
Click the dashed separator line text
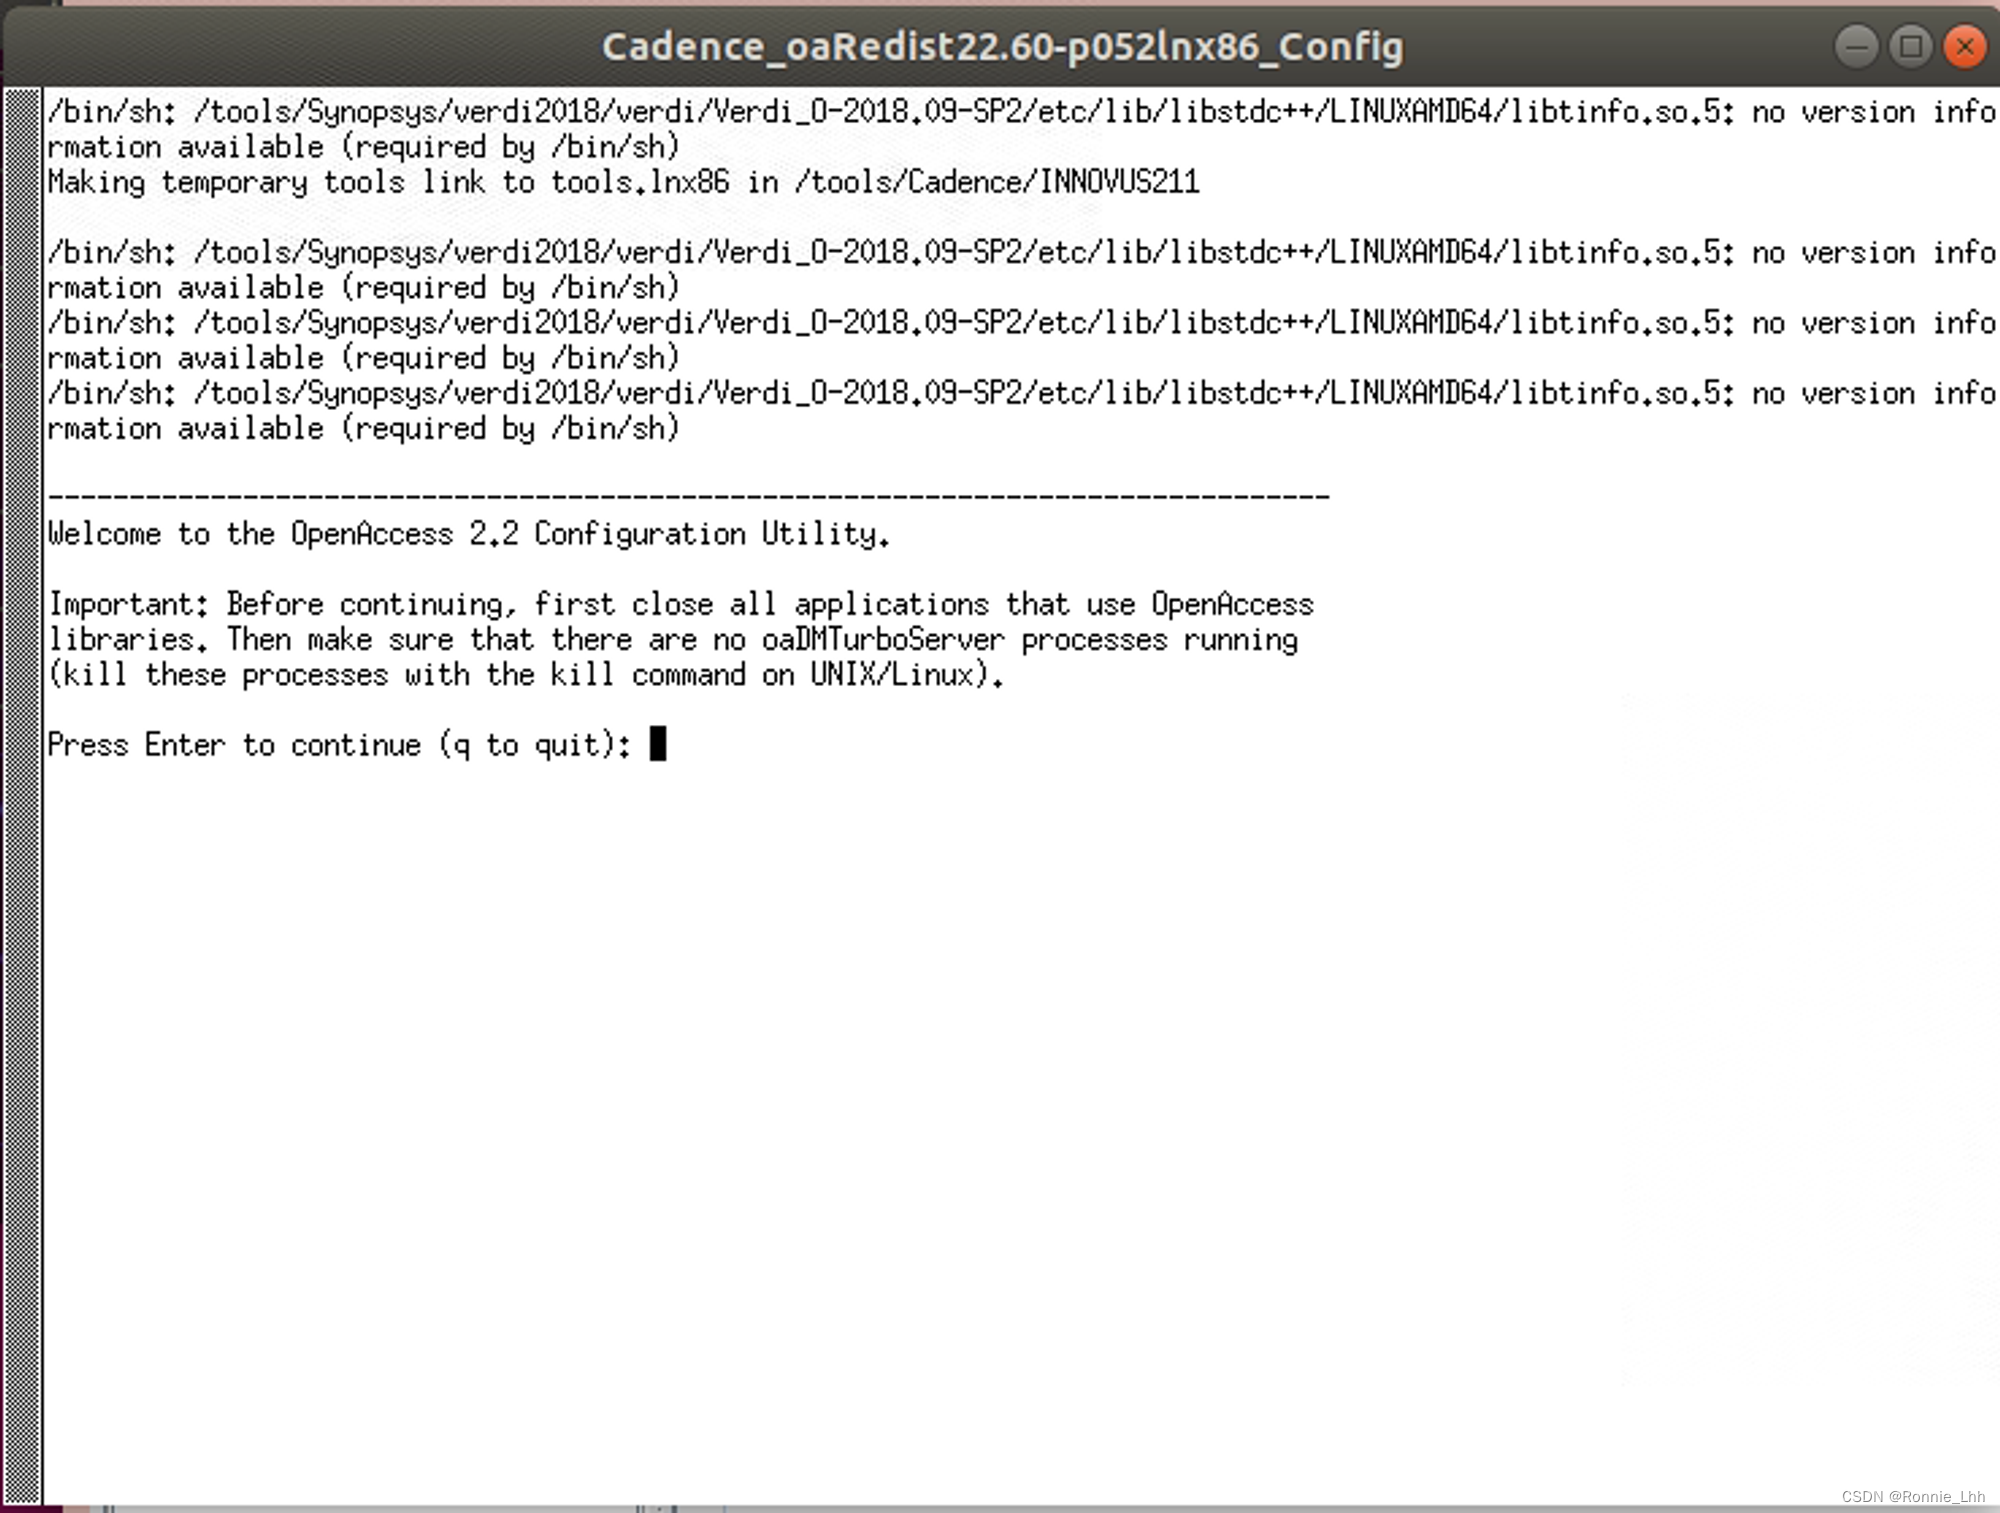click(689, 496)
